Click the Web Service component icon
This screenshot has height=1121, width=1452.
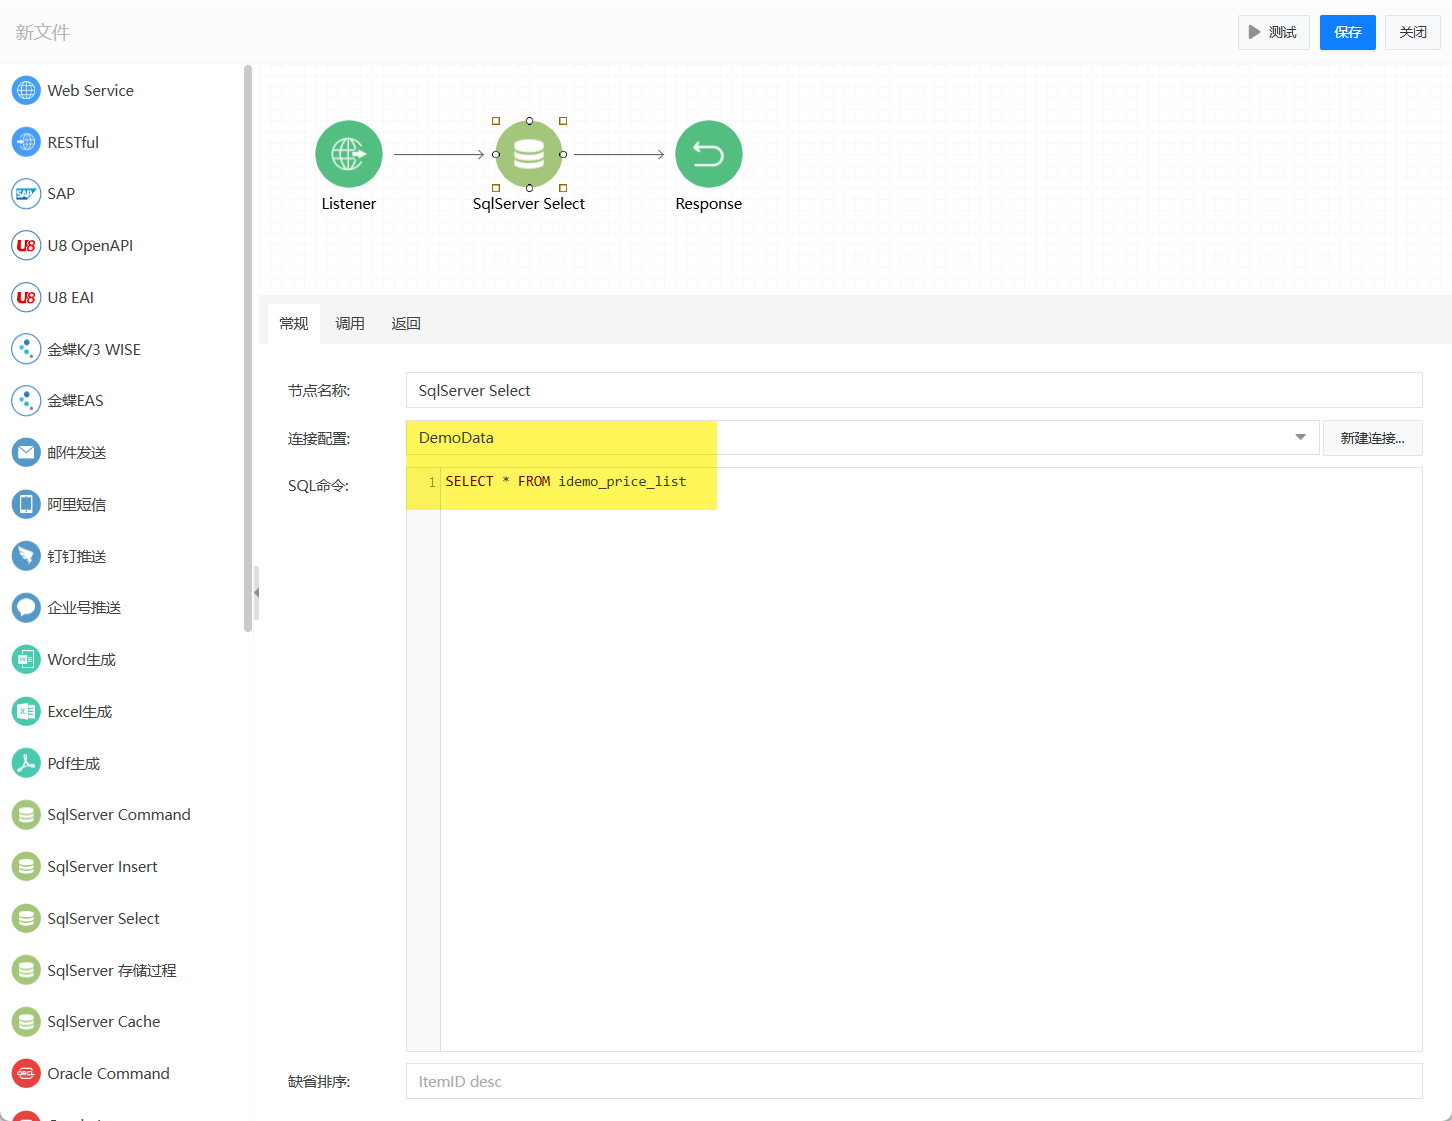pos(26,90)
